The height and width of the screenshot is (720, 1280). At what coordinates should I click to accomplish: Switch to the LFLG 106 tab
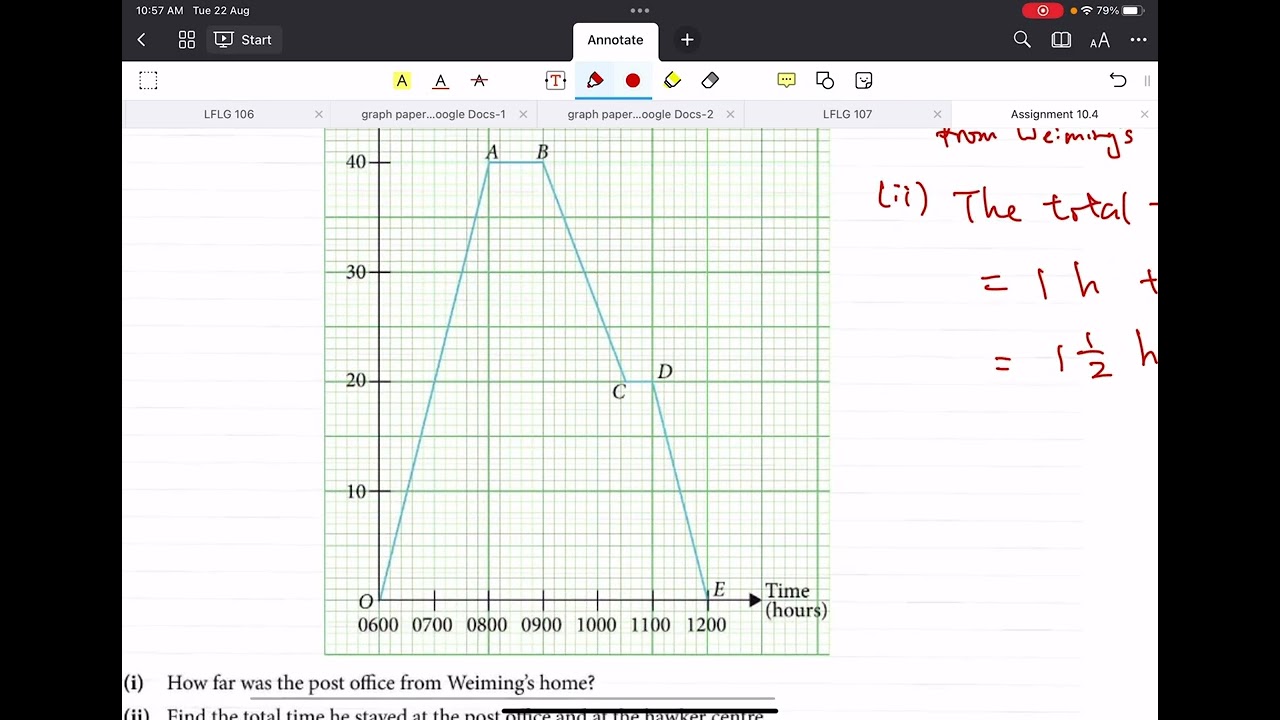229,114
